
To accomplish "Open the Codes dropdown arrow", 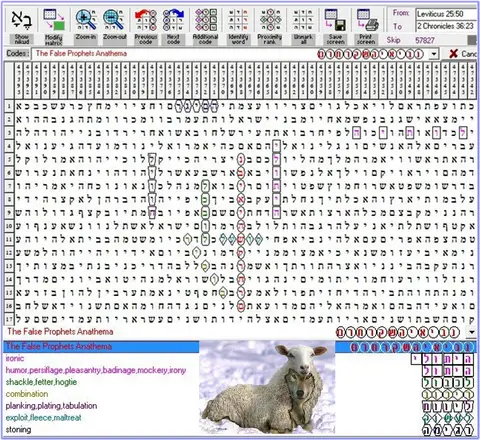I will point(433,54).
